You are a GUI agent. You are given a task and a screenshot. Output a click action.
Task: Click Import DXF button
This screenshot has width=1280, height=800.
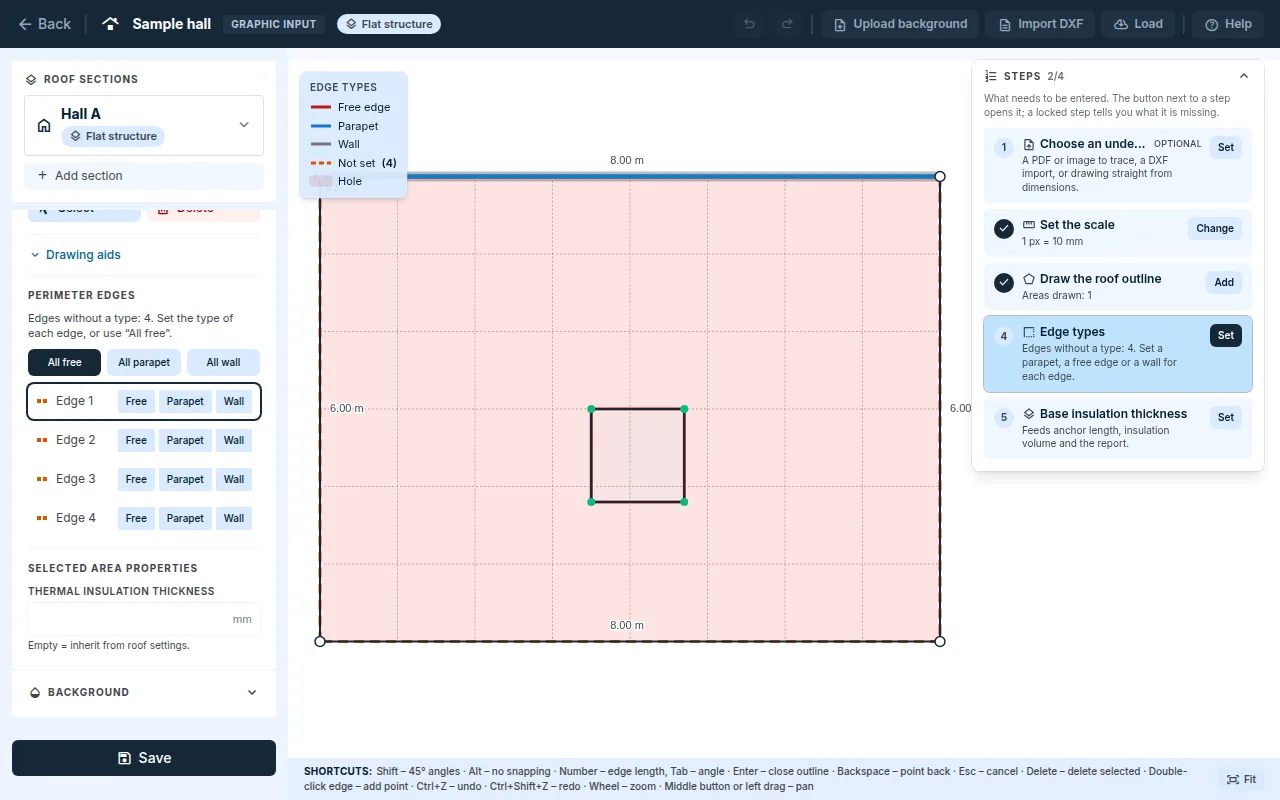pyautogui.click(x=1039, y=24)
